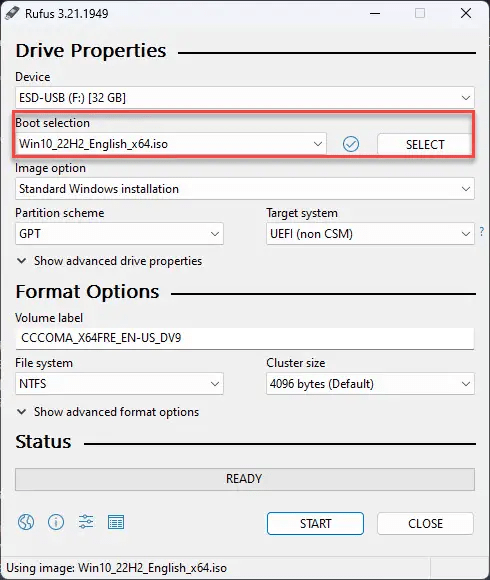Expand Show advanced drive properties
Viewport: 490px width, 580px height.
tap(109, 261)
